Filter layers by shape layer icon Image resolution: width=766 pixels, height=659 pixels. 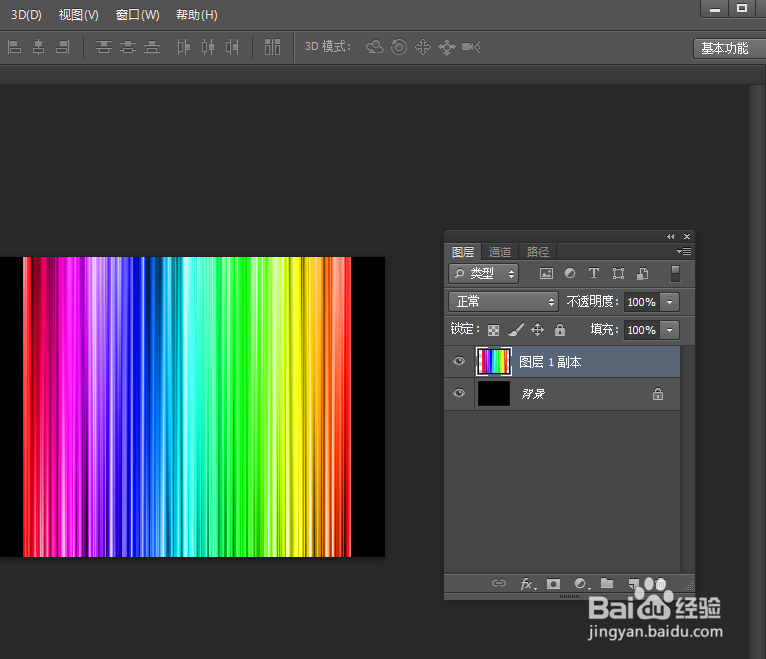point(618,274)
